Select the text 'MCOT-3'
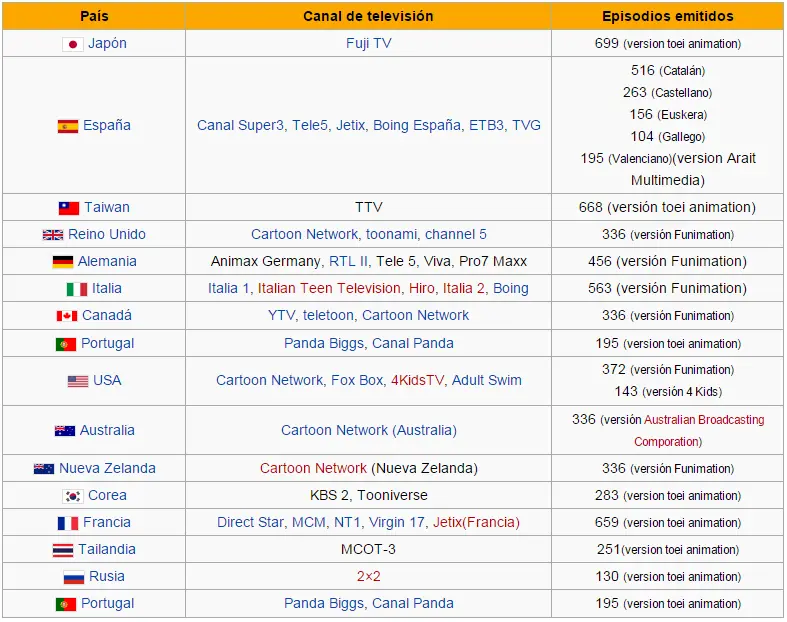Screen dimensions: 787x622 (x=368, y=550)
